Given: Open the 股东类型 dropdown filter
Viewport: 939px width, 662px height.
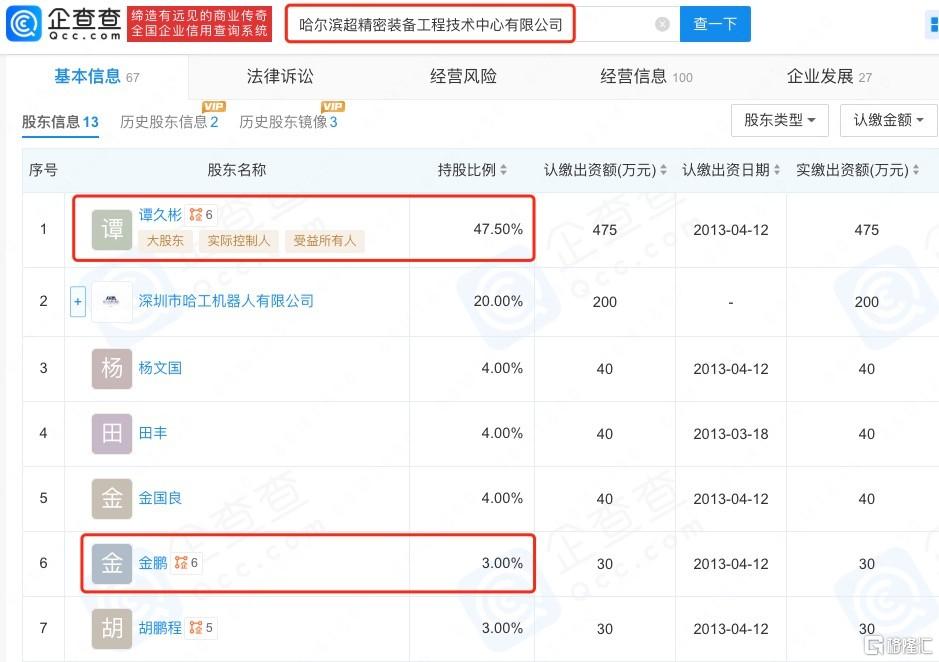Looking at the screenshot, I should [779, 120].
